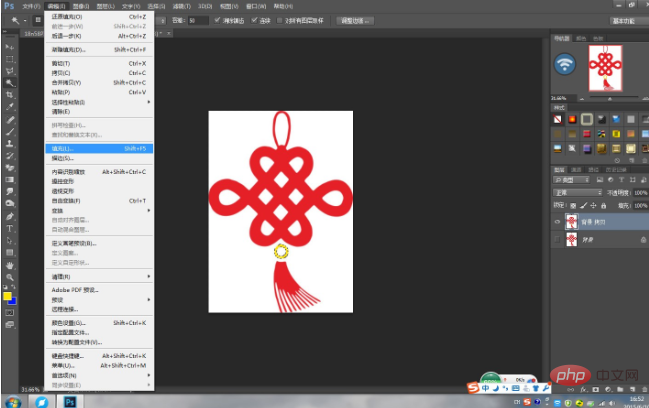Viewport: 649px width, 408px height.
Task: Open the layer blend mode dropdown
Action: tap(577, 193)
